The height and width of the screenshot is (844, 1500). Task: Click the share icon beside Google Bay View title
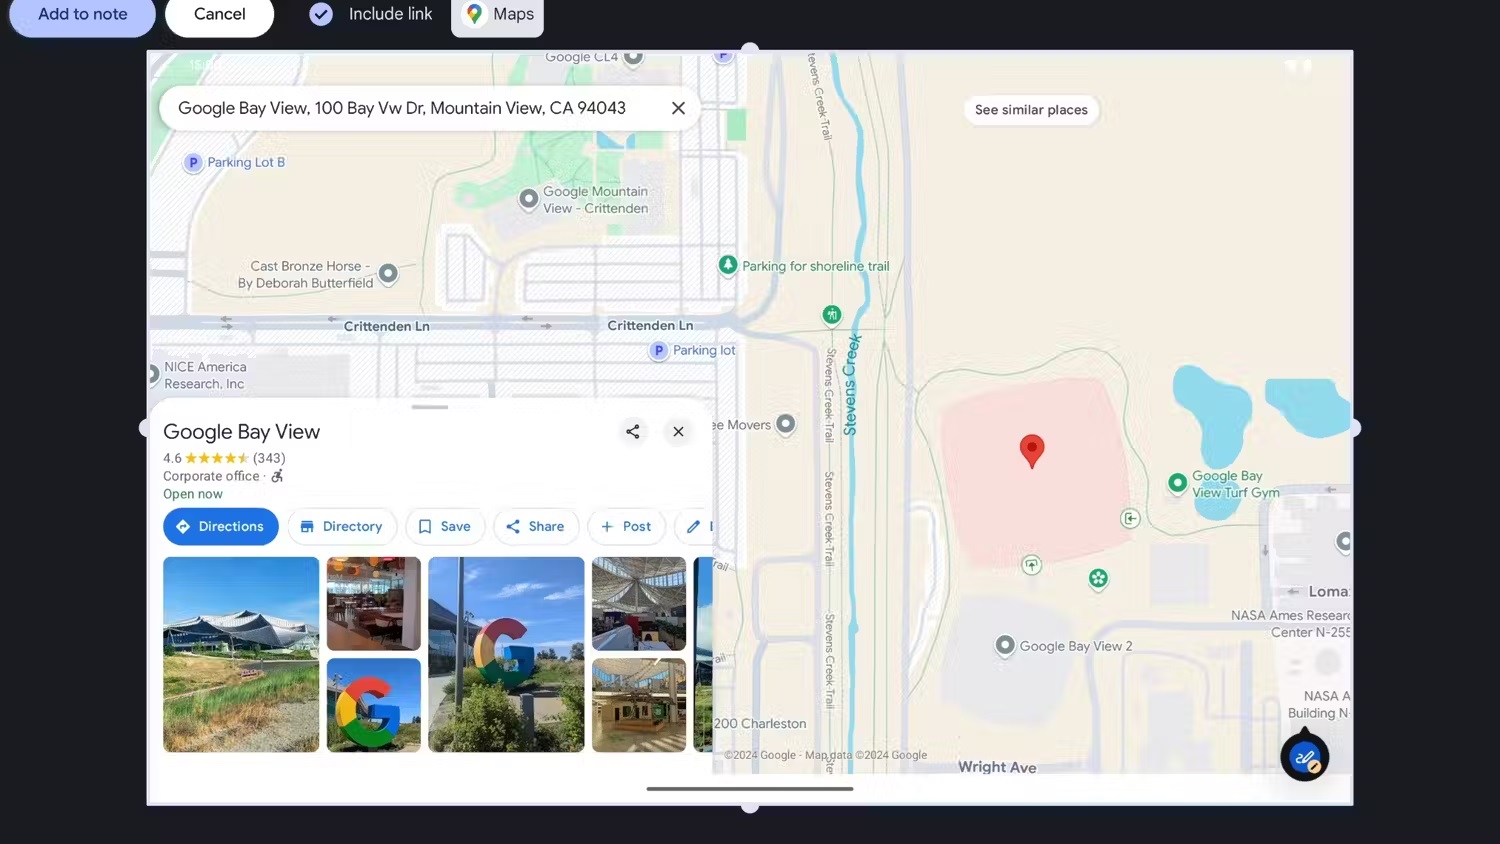(632, 431)
